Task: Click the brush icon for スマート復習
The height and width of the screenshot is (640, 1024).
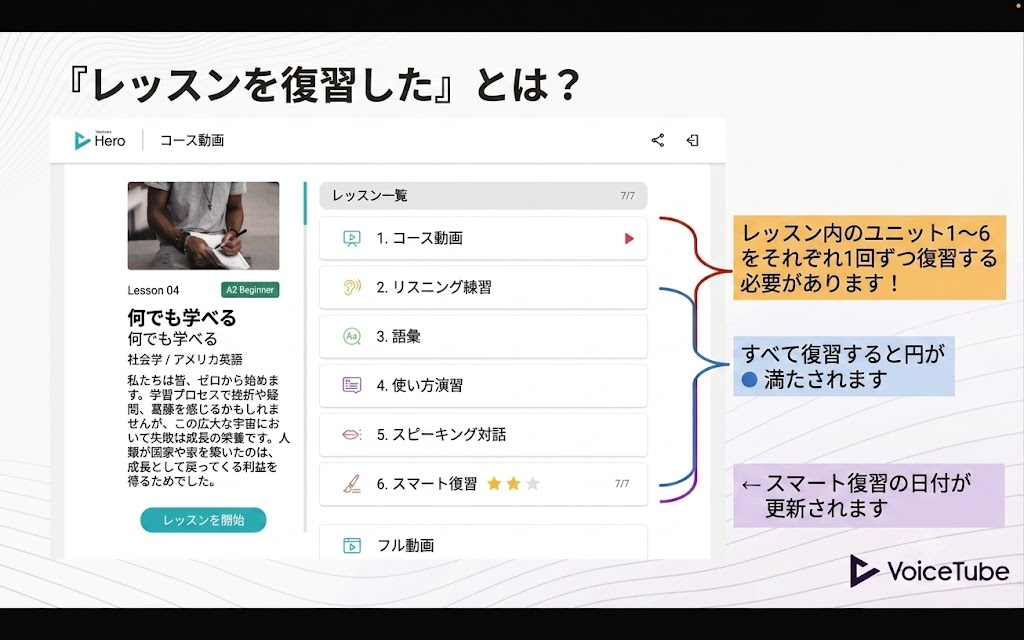Action: click(x=351, y=484)
